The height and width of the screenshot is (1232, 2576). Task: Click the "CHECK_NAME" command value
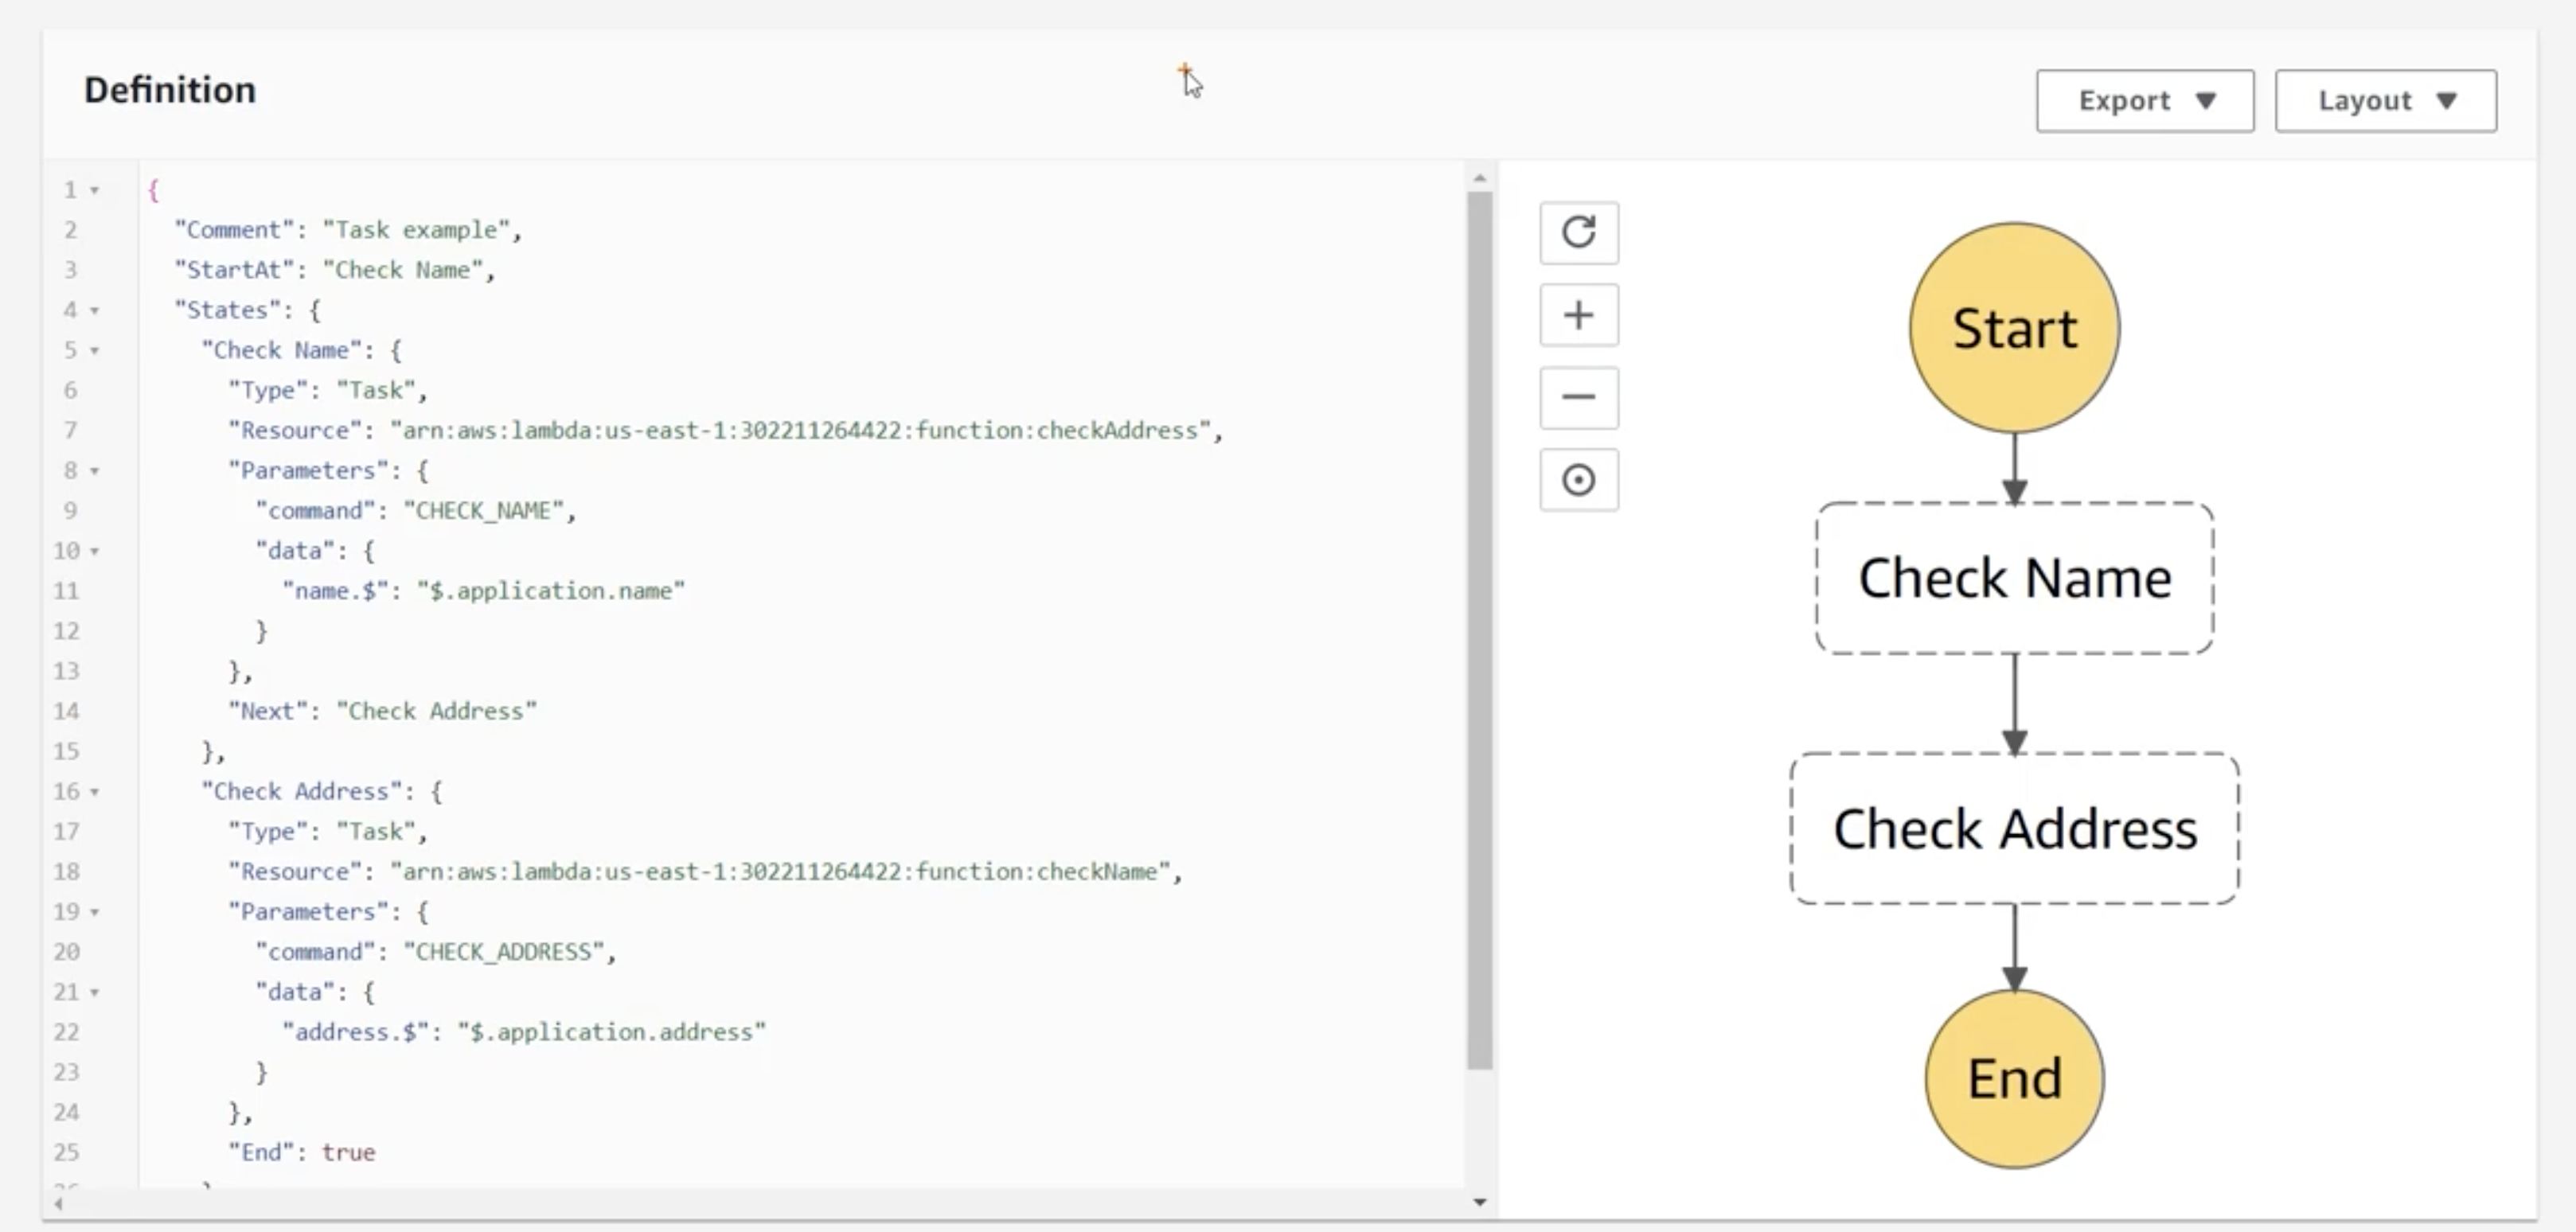[483, 511]
